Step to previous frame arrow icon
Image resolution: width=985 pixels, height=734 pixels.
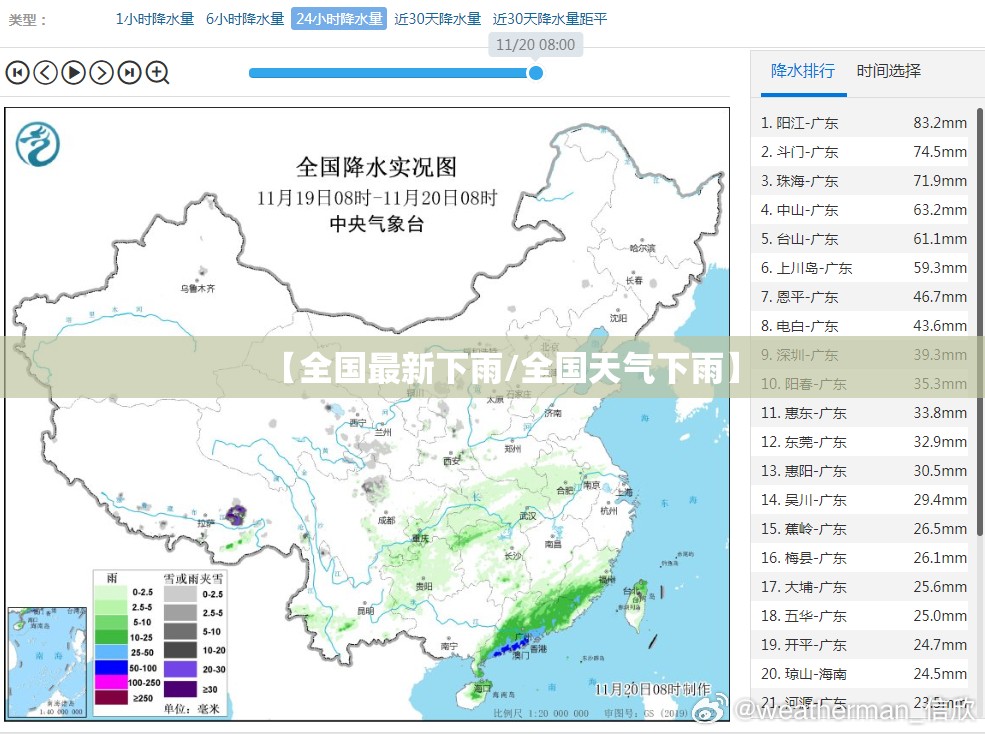(x=45, y=73)
